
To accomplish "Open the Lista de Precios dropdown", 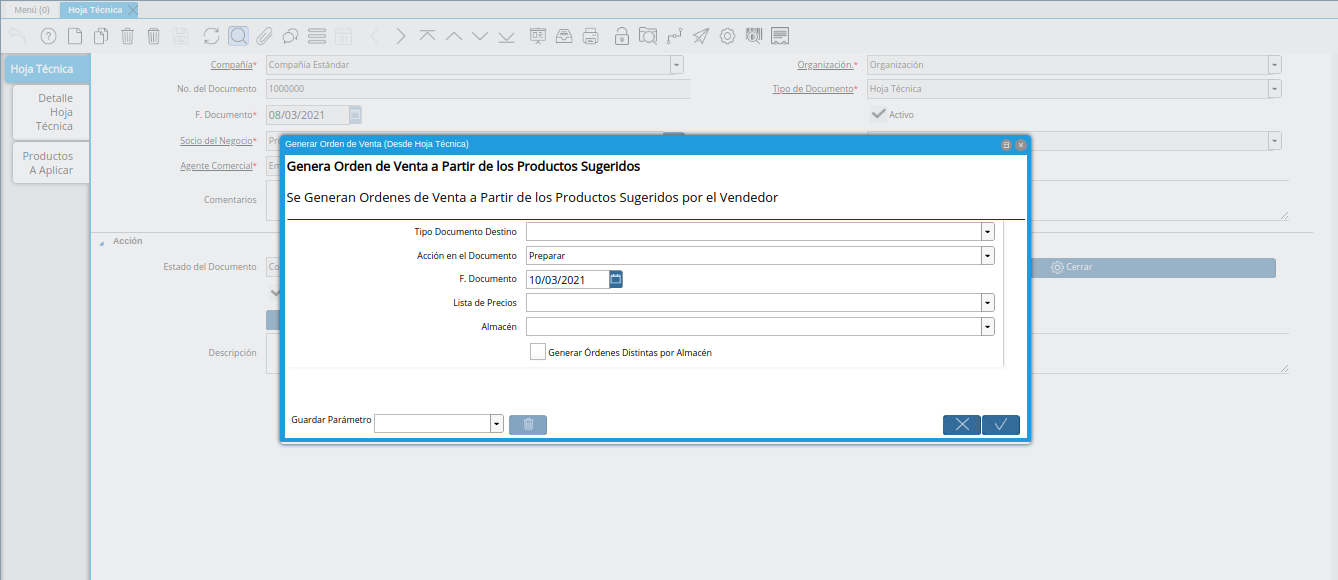I will coord(987,303).
